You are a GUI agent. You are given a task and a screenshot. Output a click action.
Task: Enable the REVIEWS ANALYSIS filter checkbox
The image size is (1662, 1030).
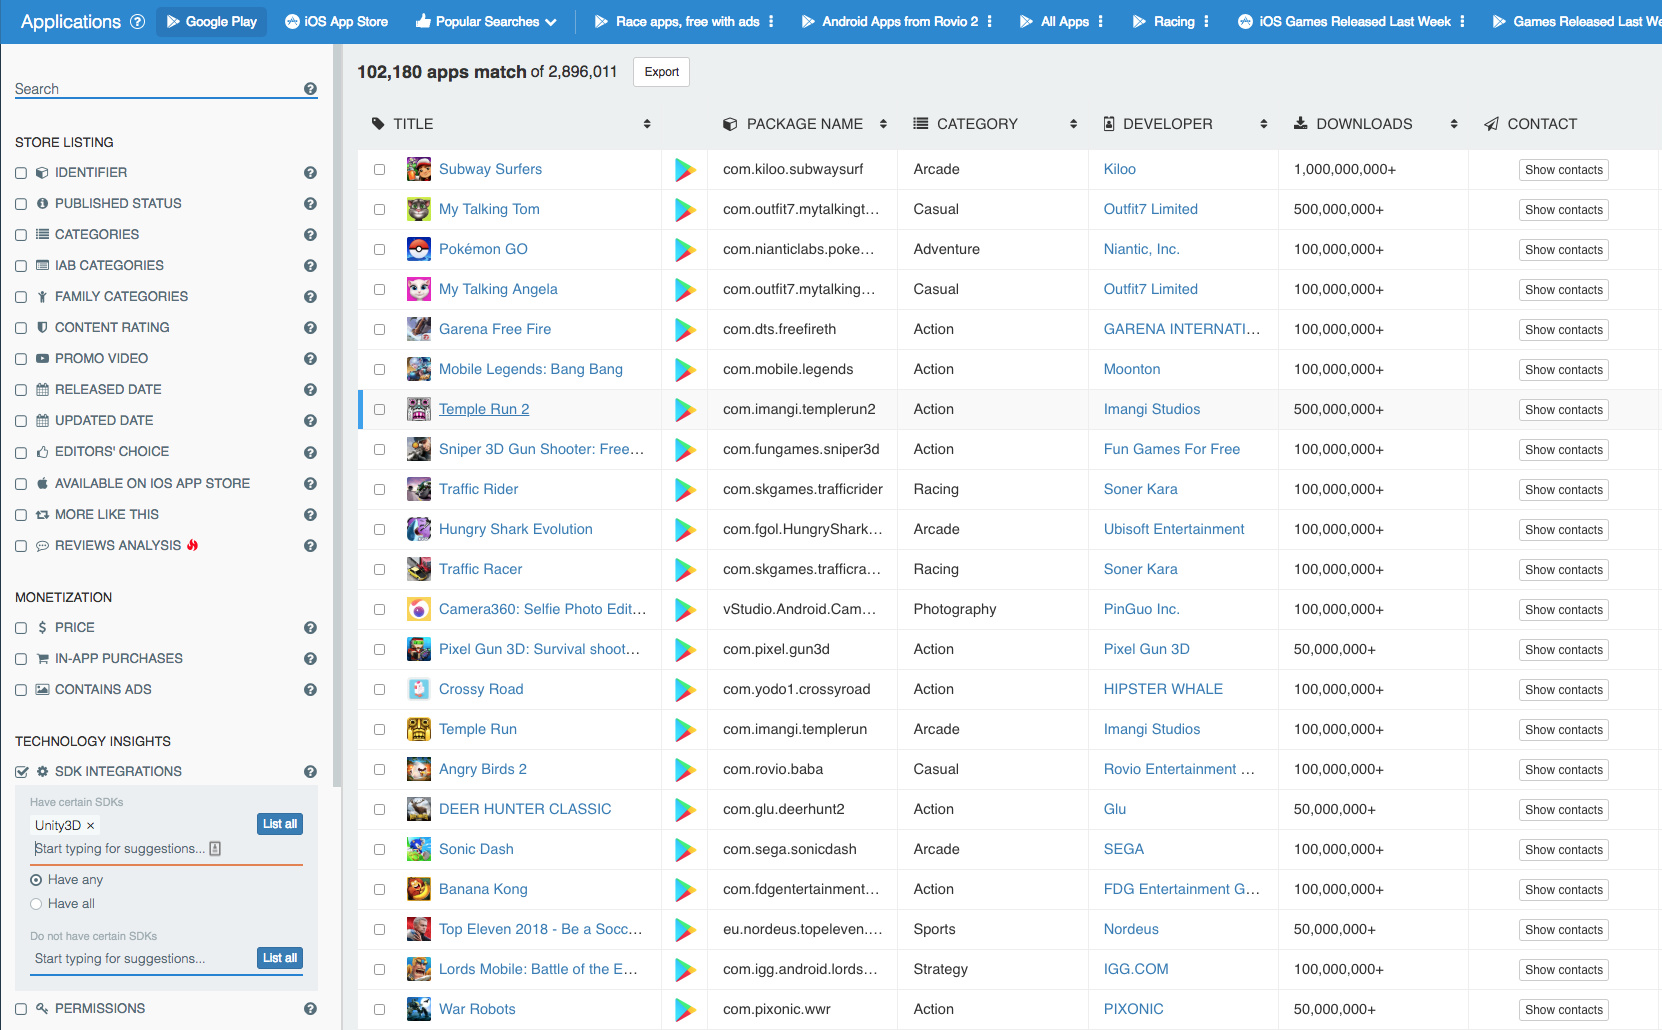coord(21,546)
